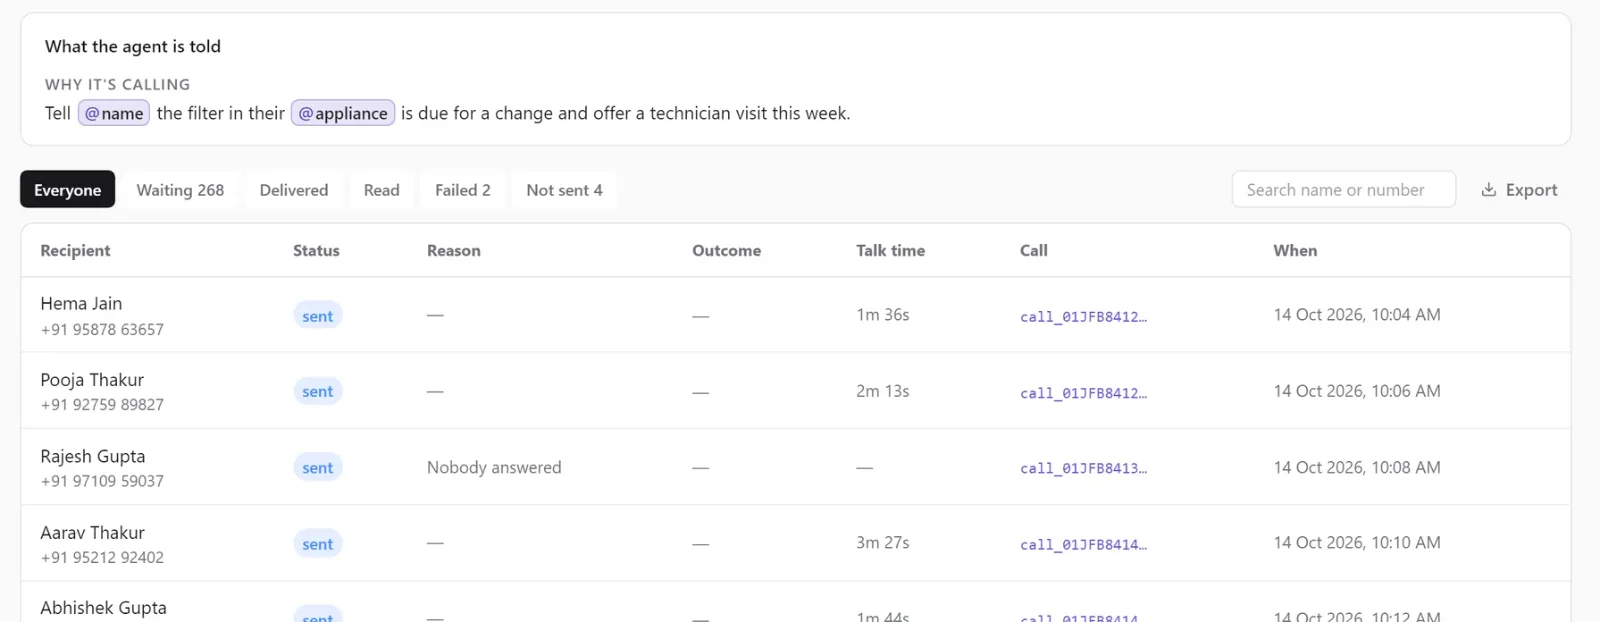Select the recipient name Aarav Thakur

click(92, 532)
